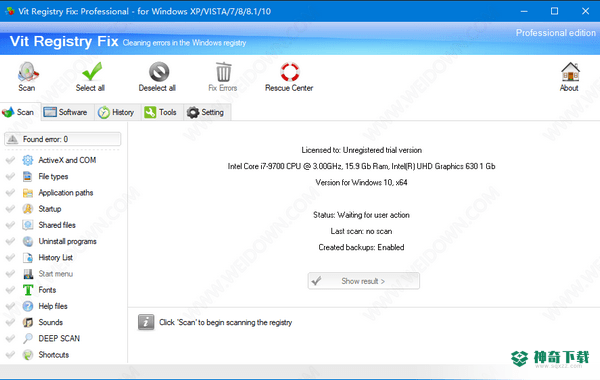Click the Application paths folder icon
Image resolution: width=600 pixels, height=380 pixels.
(x=28, y=192)
